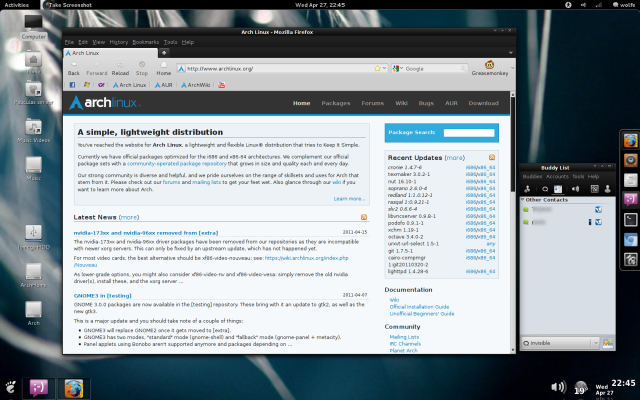
Task: Switch to Firefox in bottom taskbar
Action: 73,388
